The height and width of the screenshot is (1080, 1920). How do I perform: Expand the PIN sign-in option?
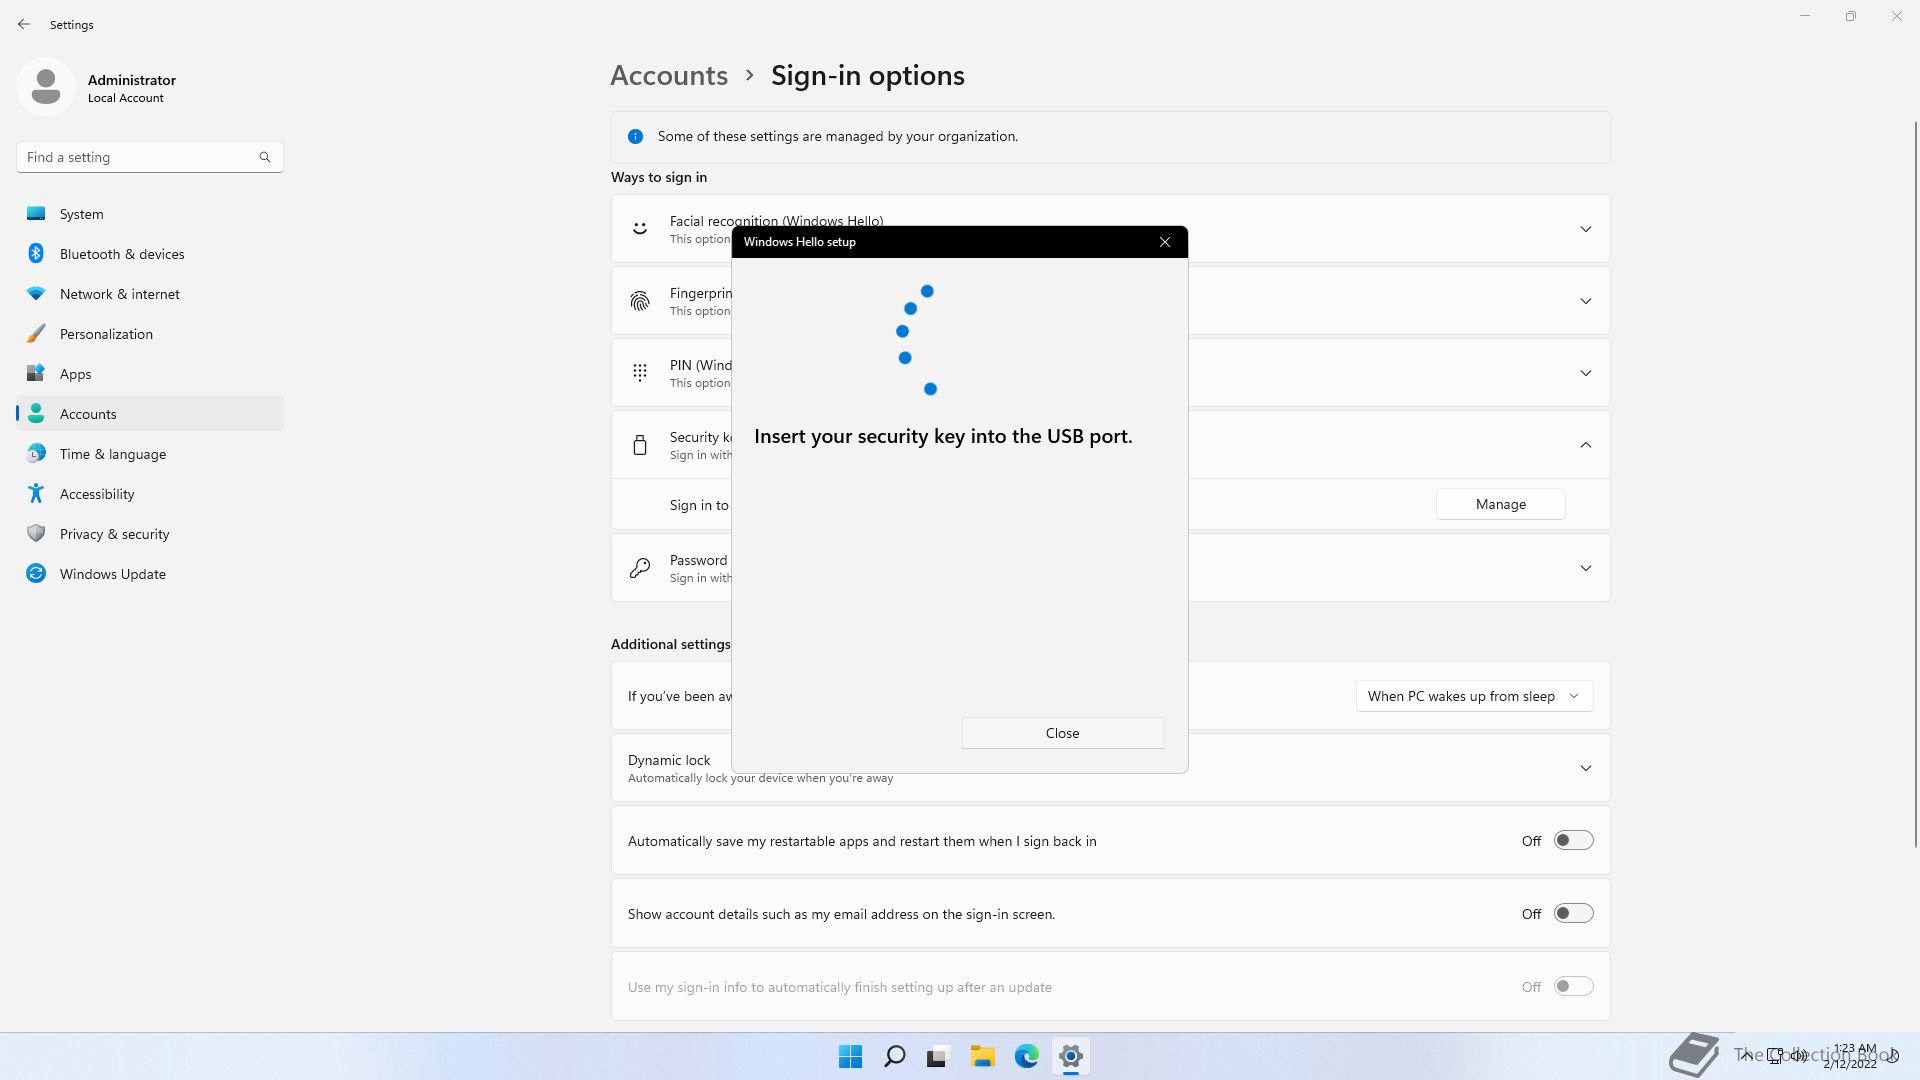1586,373
